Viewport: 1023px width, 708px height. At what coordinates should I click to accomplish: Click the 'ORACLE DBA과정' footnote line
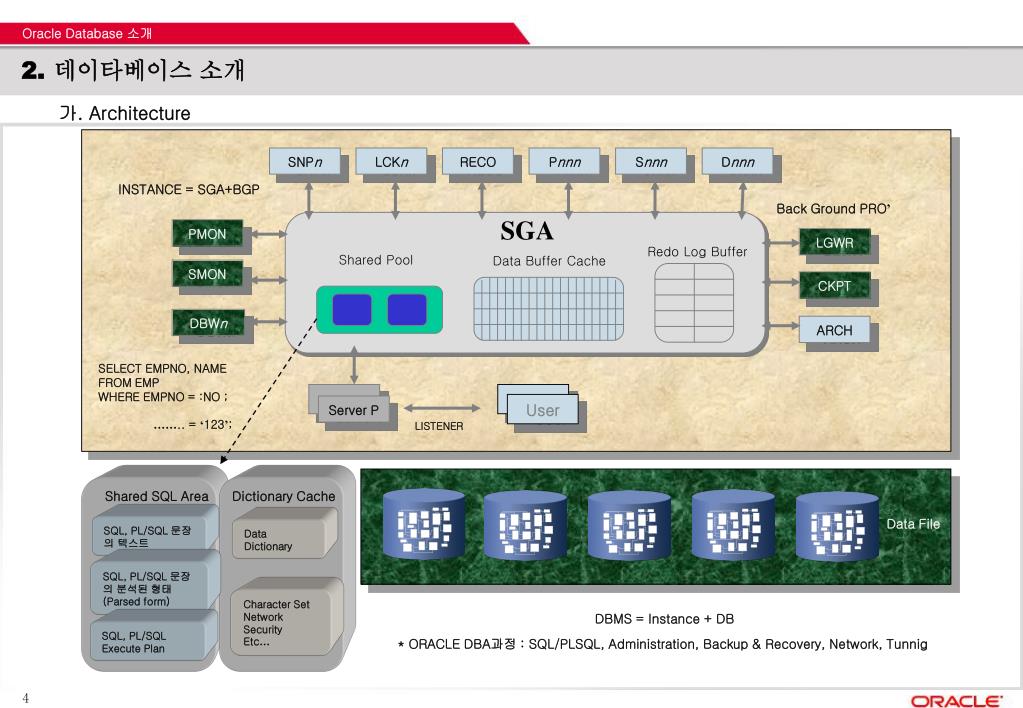point(662,645)
